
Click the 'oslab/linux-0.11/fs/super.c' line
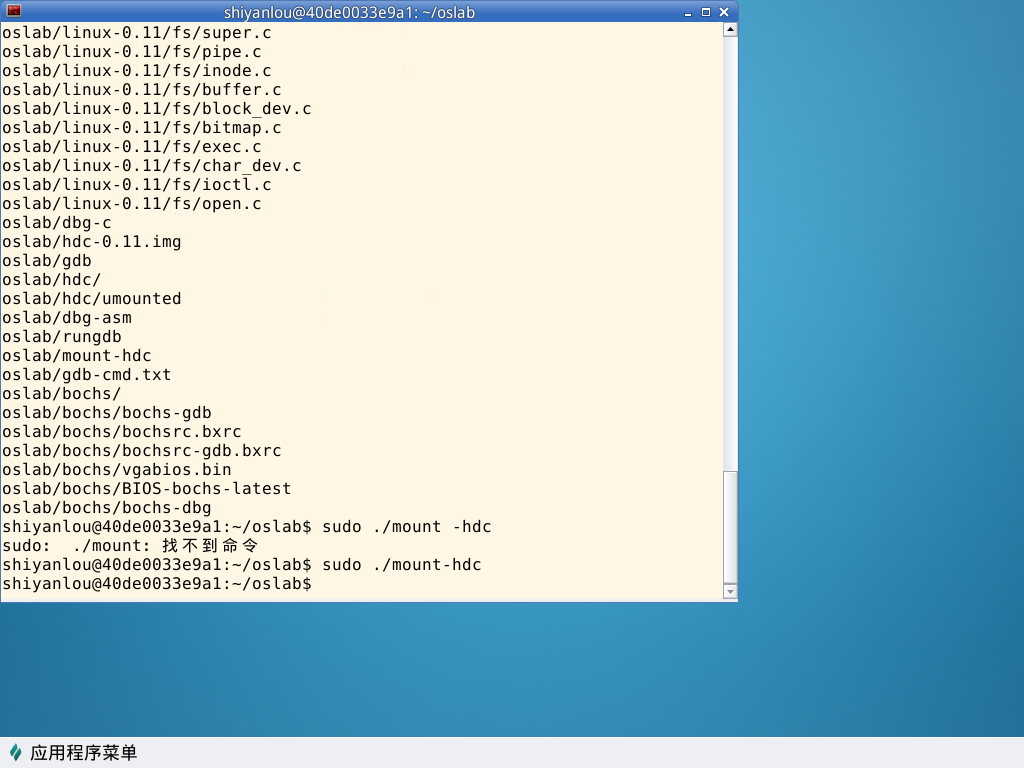136,33
